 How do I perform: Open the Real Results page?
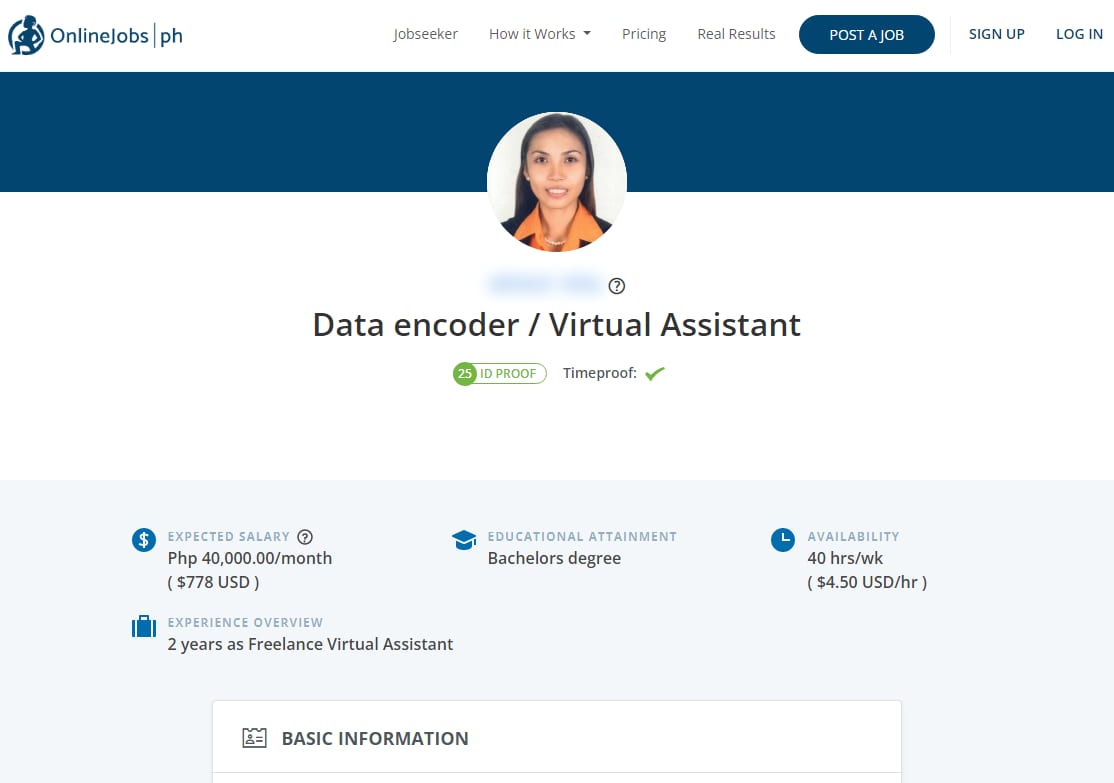736,34
